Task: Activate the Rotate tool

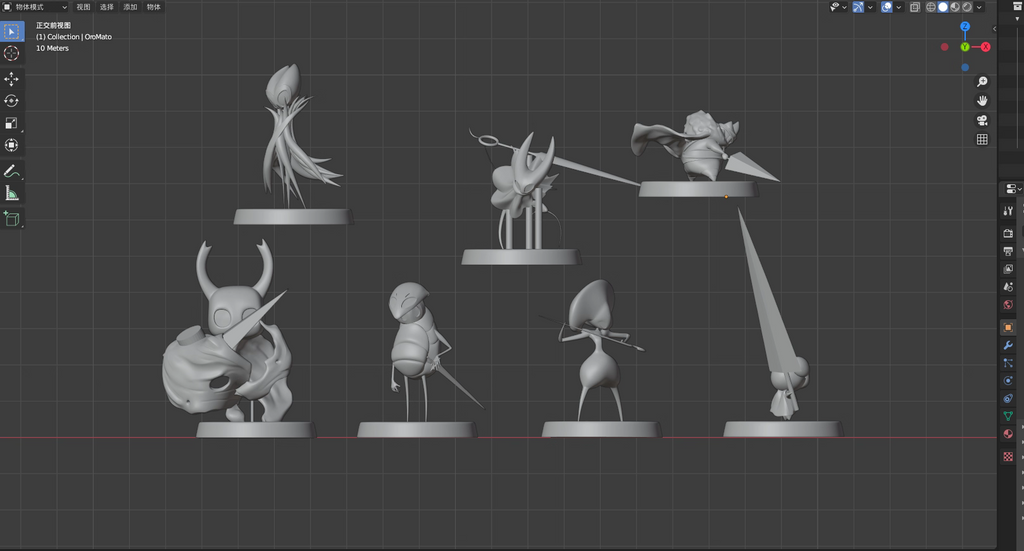Action: [x=12, y=101]
